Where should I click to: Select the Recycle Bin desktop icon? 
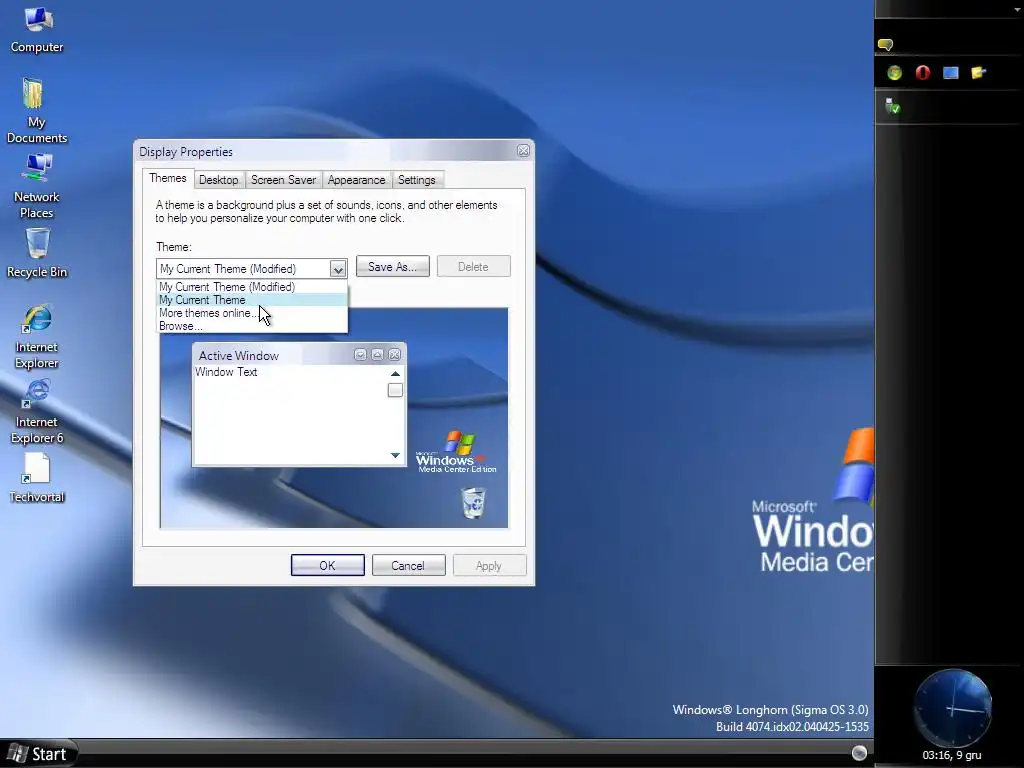pyautogui.click(x=37, y=253)
